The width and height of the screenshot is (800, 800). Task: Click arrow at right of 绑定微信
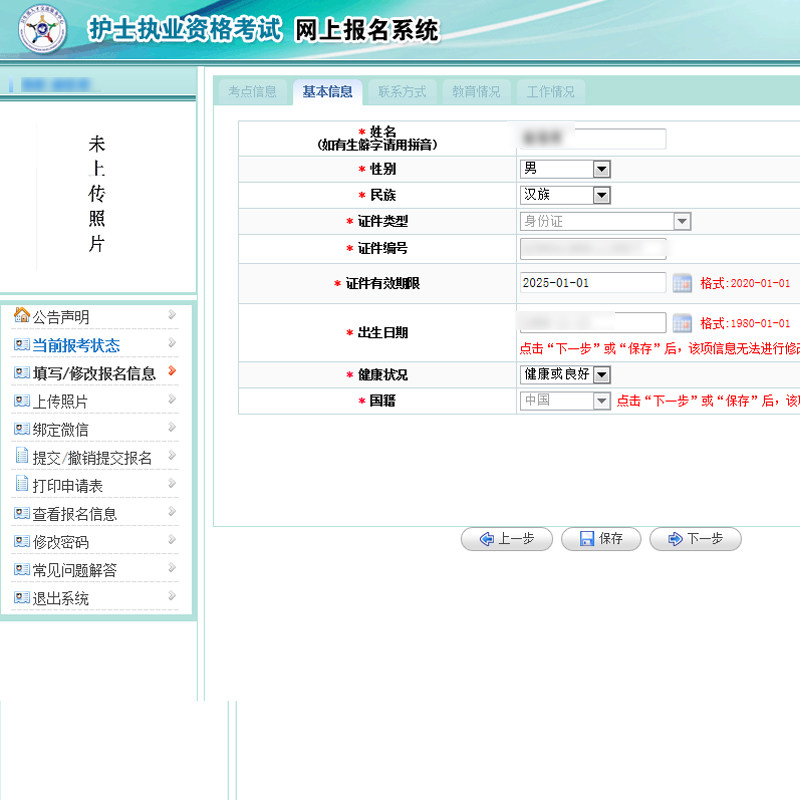[x=172, y=427]
